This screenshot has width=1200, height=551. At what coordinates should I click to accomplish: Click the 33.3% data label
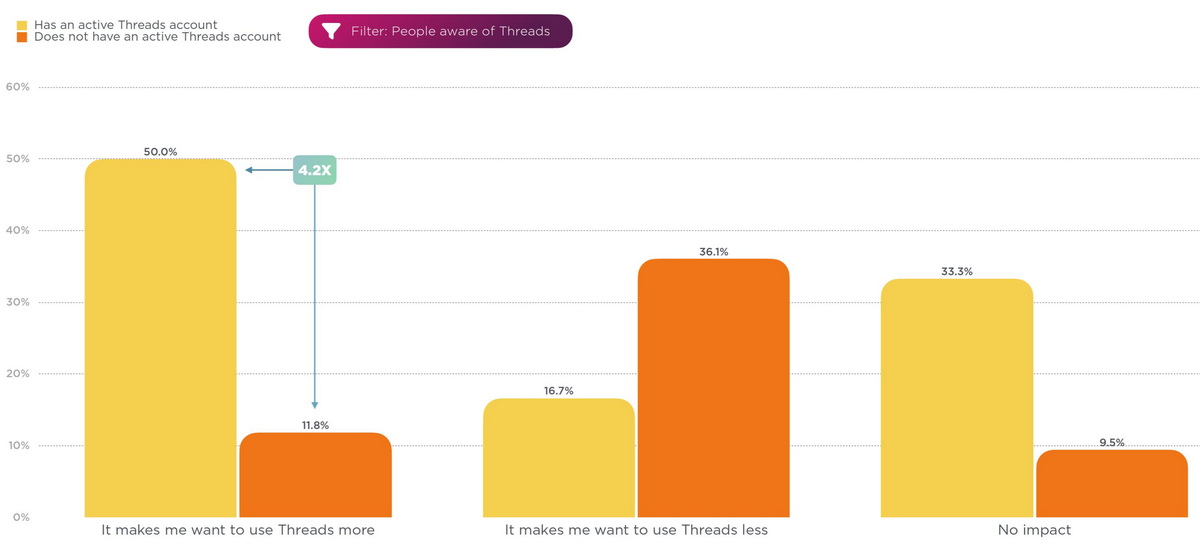[x=956, y=272]
